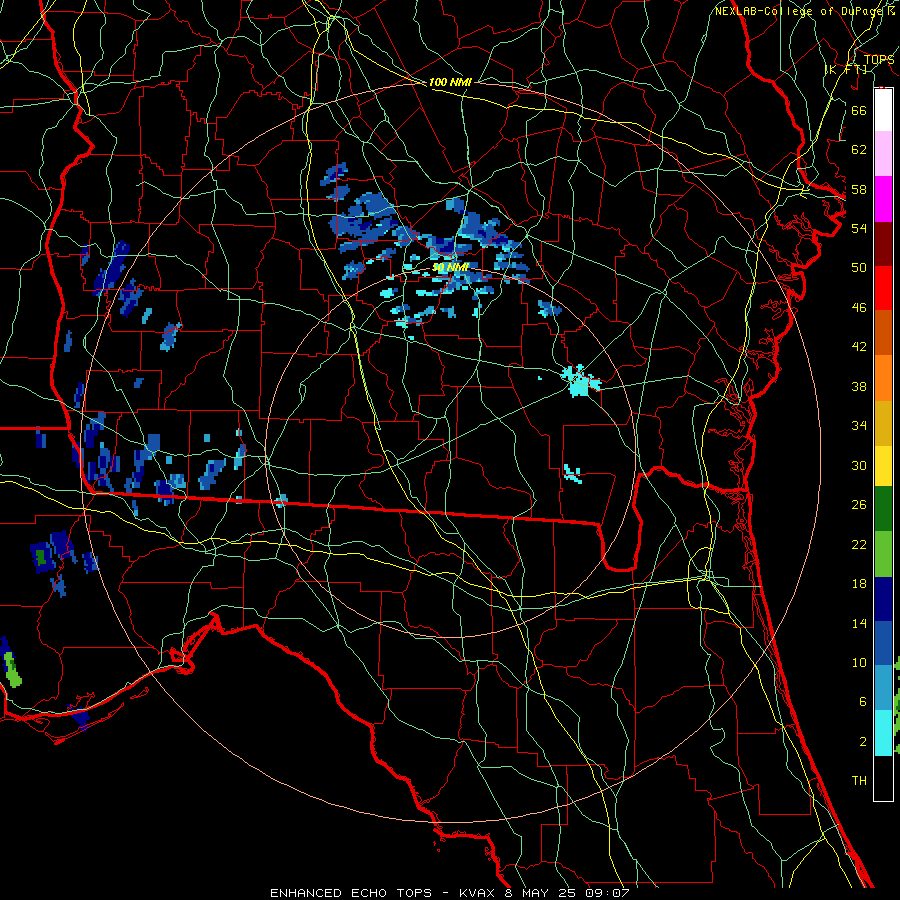Pick the cyan legend swatch

coord(883,733)
